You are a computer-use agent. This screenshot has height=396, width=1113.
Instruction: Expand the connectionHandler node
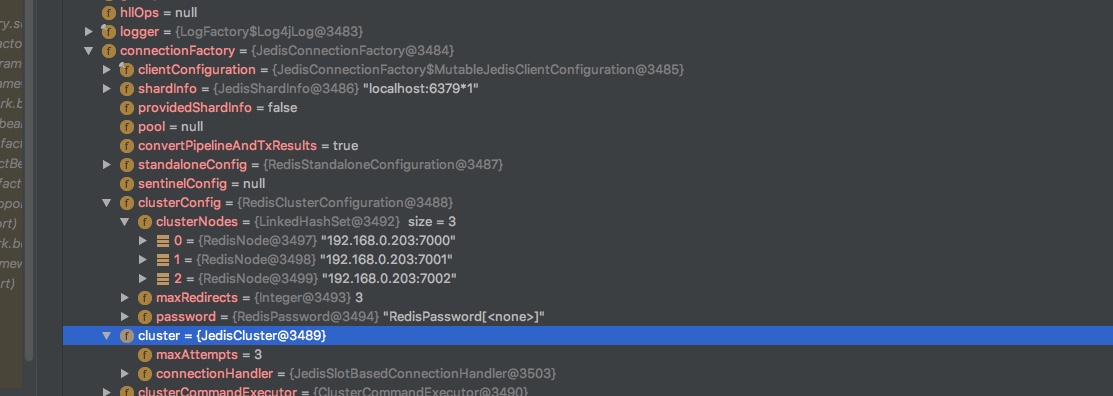pos(125,373)
